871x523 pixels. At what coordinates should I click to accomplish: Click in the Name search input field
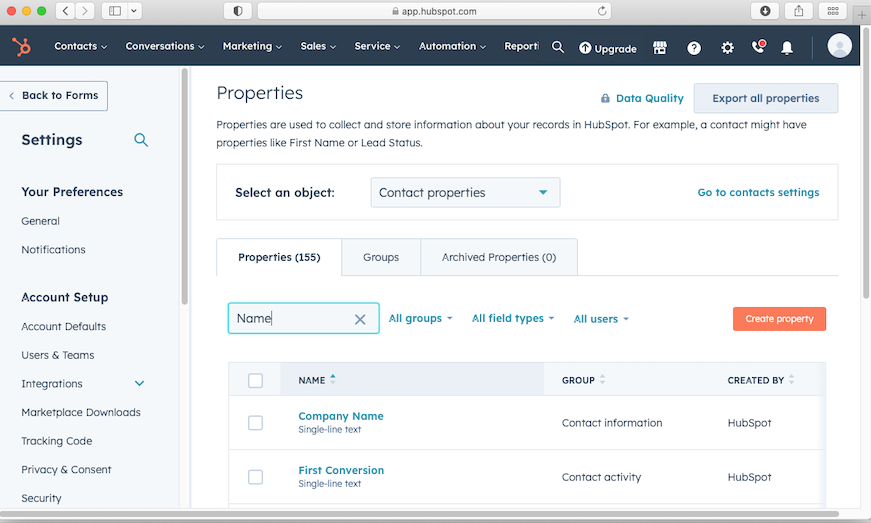pyautogui.click(x=295, y=318)
